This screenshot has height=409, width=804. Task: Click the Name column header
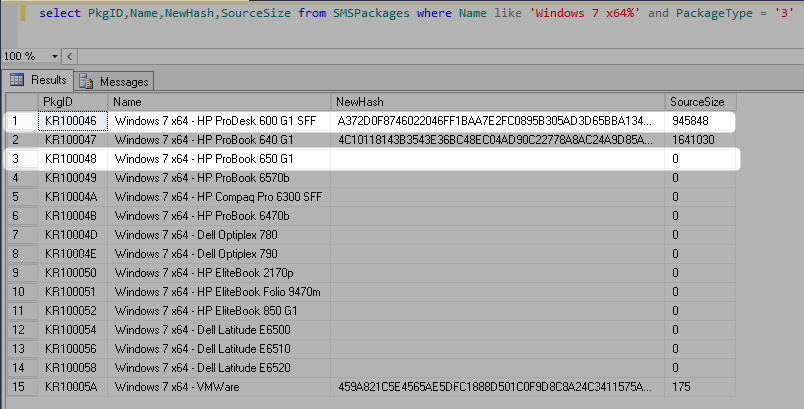(x=219, y=102)
